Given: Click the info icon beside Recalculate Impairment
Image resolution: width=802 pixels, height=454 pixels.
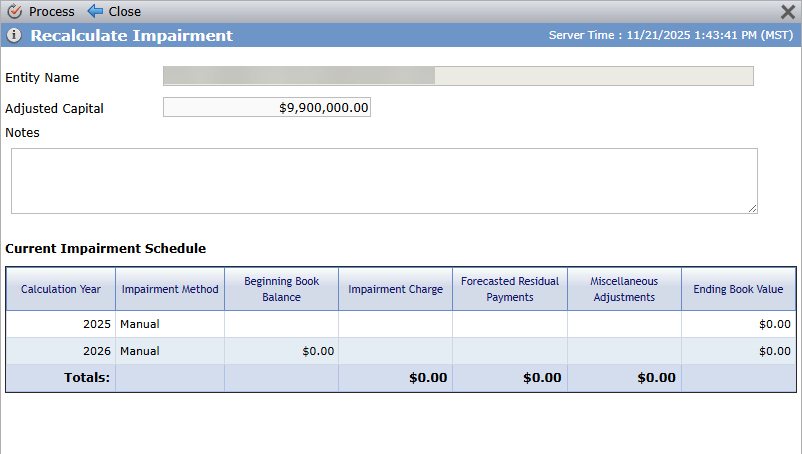Looking at the screenshot, I should [x=14, y=35].
